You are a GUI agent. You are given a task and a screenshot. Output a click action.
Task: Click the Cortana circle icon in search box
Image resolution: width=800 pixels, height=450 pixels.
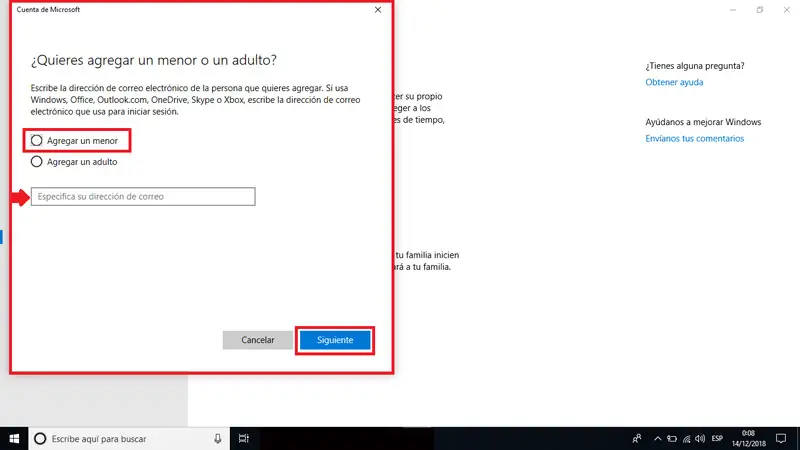pyautogui.click(x=40, y=439)
